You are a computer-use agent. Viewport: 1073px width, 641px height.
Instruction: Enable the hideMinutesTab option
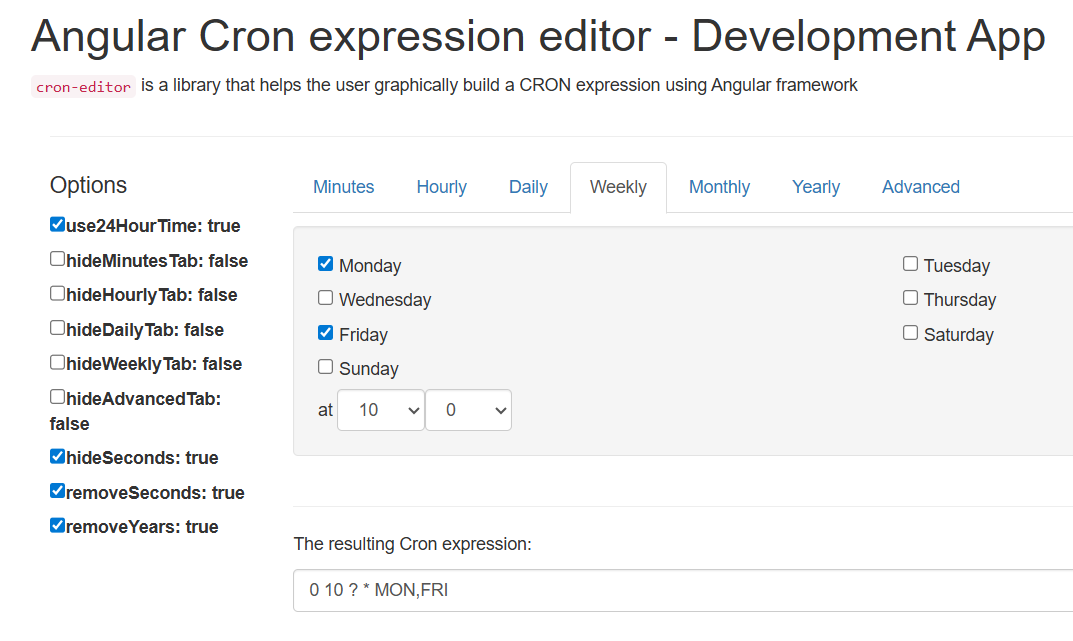[x=57, y=259]
